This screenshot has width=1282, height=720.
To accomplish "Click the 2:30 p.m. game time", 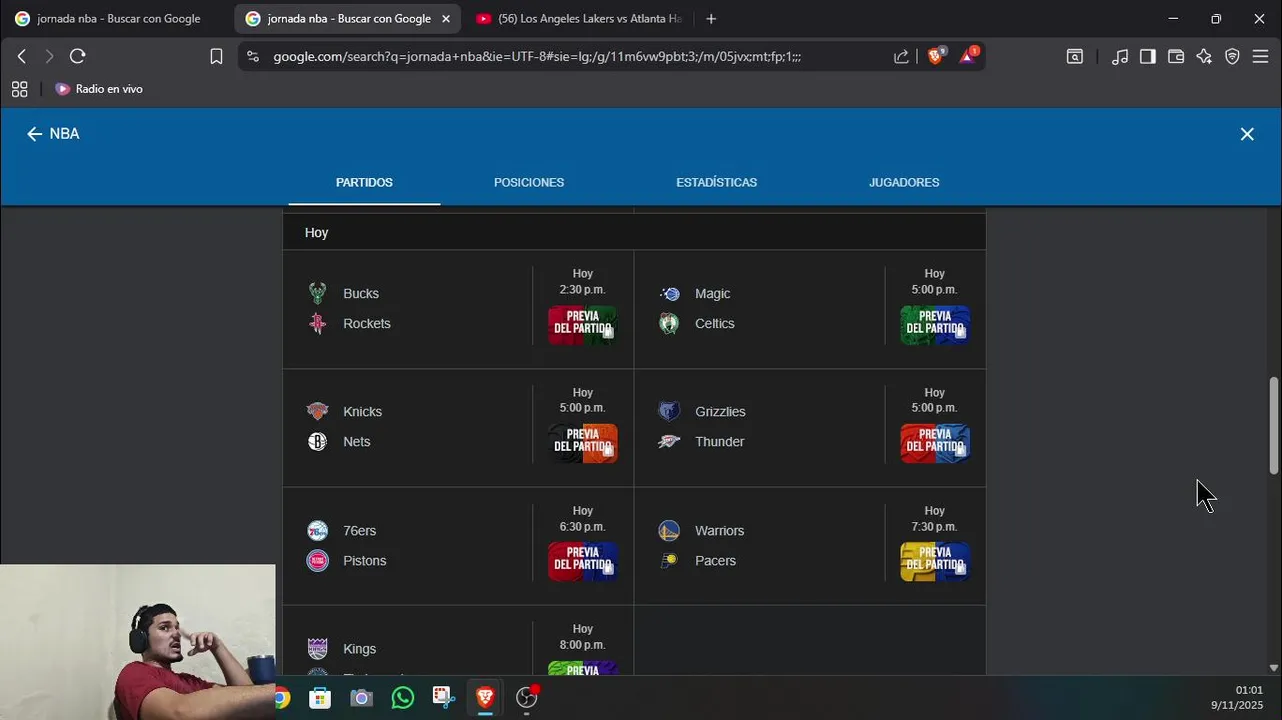I will (x=583, y=289).
